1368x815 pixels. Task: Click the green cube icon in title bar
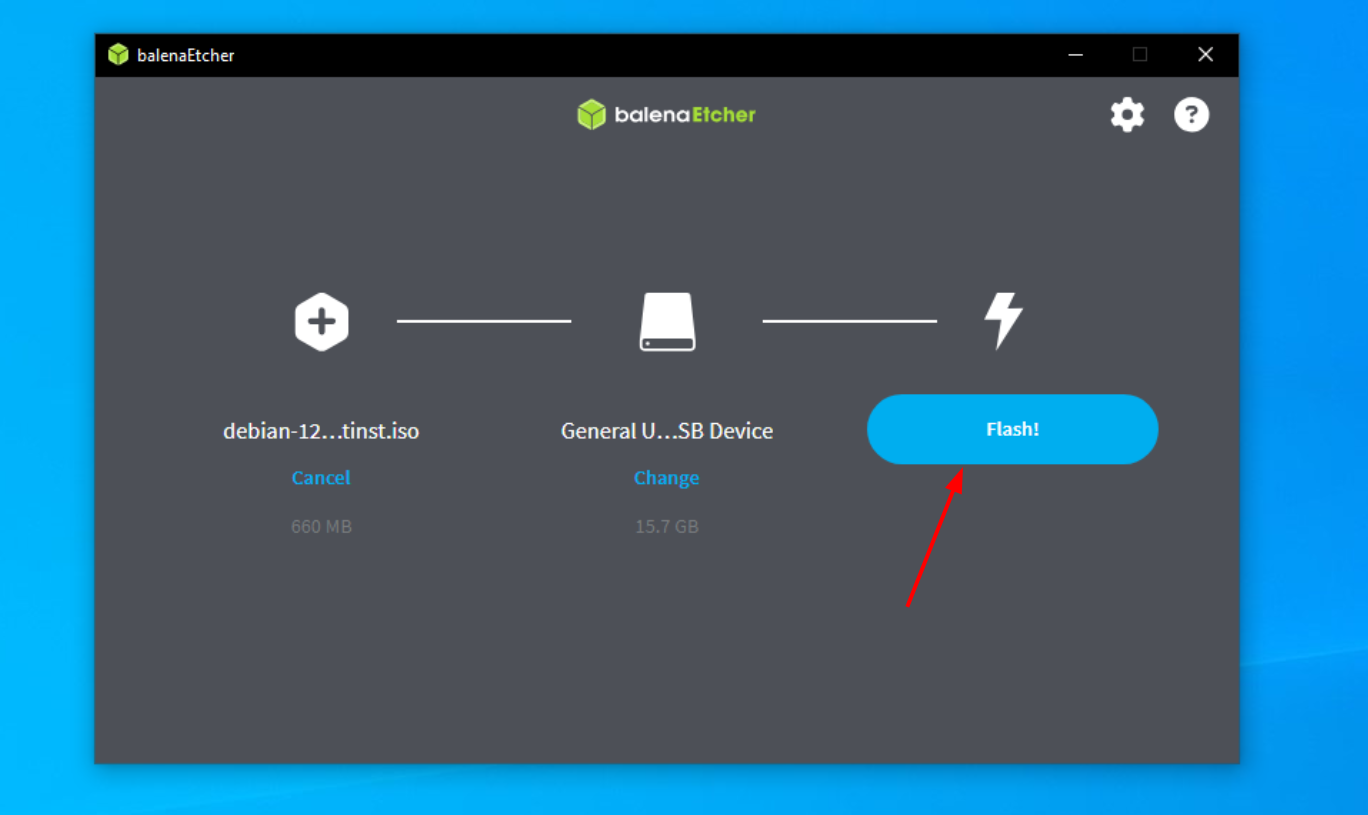click(x=118, y=55)
